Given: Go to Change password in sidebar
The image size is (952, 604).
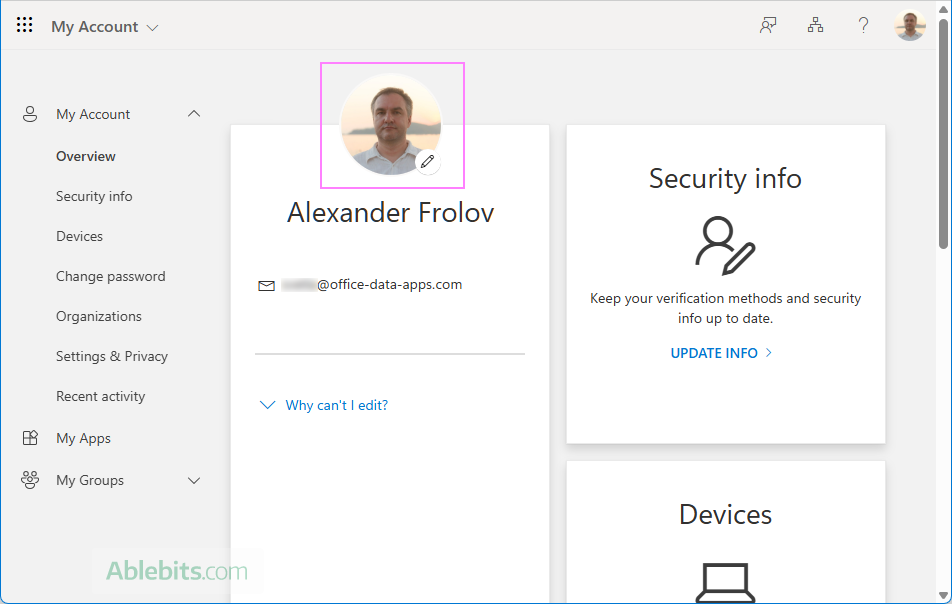Looking at the screenshot, I should pyautogui.click(x=110, y=276).
